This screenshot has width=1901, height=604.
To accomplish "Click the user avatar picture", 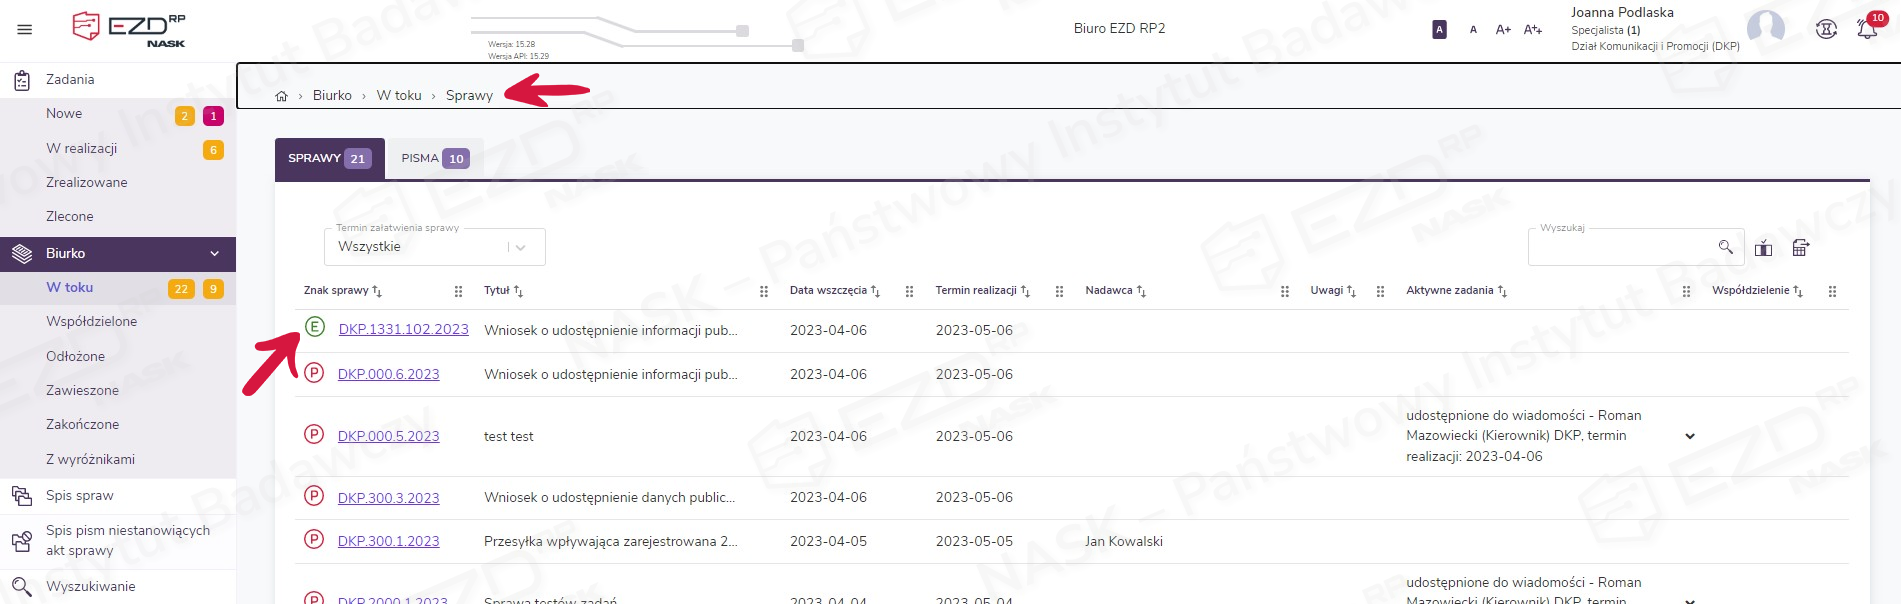I will coord(1765,27).
